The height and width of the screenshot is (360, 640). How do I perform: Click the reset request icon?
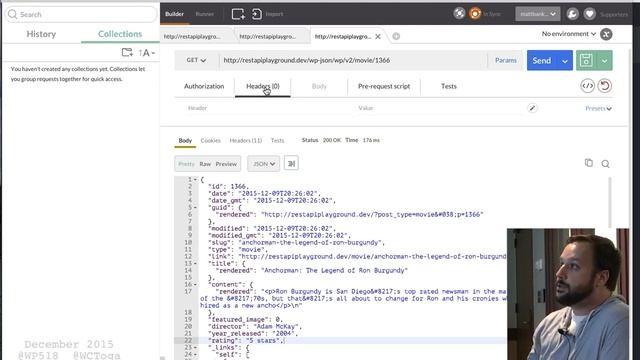click(604, 86)
